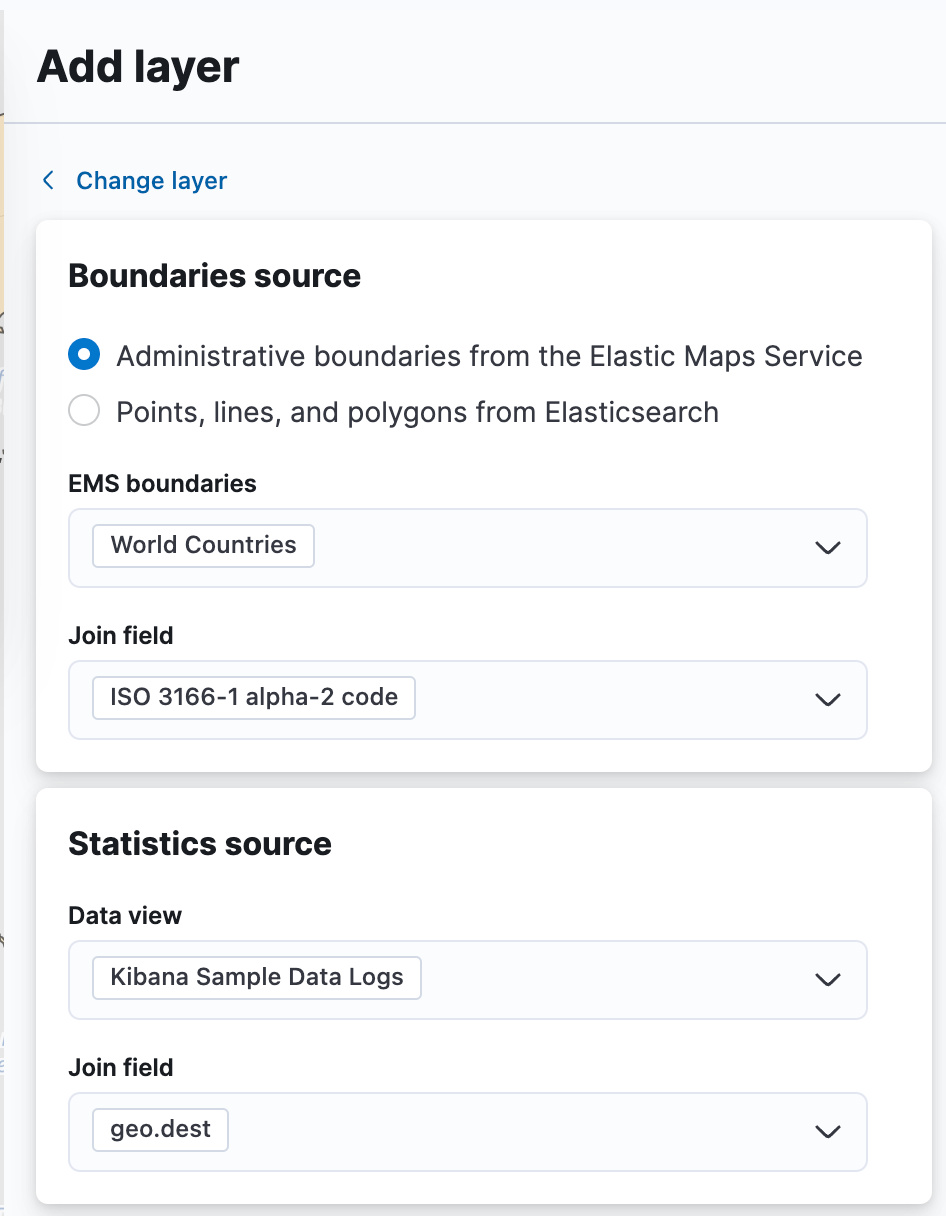Click the "Data view" field label
Image resolution: width=946 pixels, height=1216 pixels.
pyautogui.click(x=125, y=916)
